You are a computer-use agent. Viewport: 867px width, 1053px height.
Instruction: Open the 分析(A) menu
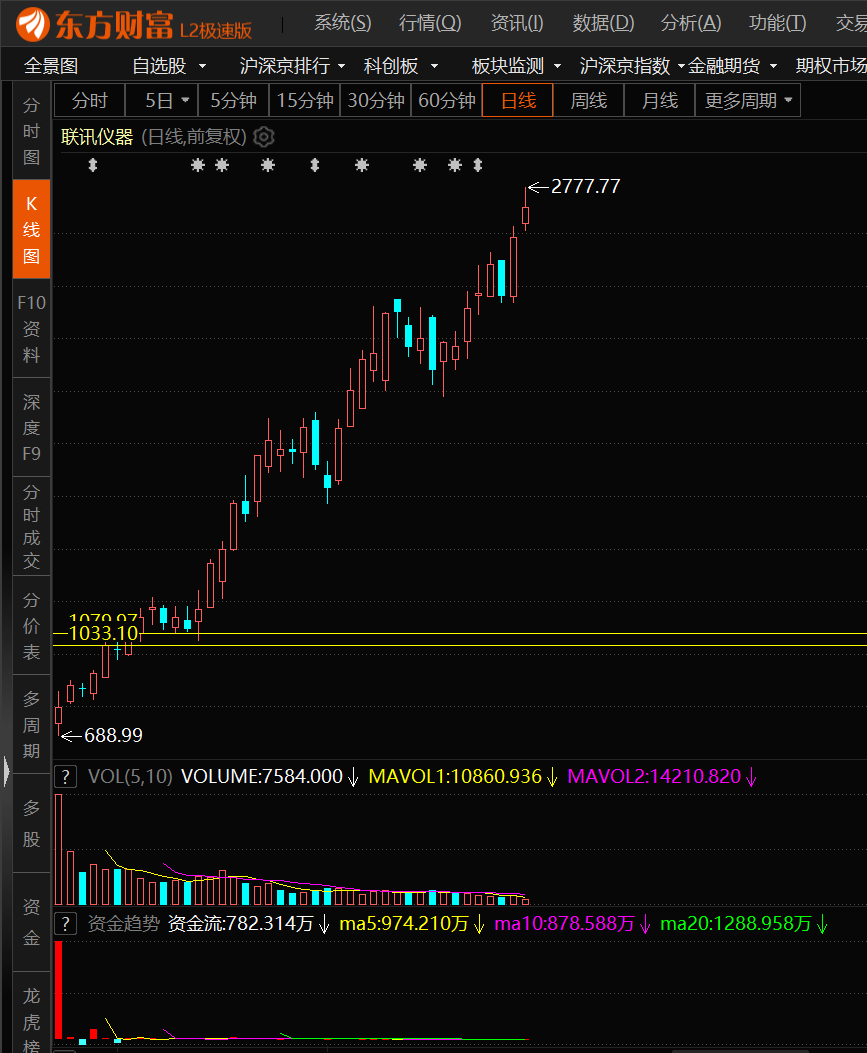pyautogui.click(x=690, y=24)
